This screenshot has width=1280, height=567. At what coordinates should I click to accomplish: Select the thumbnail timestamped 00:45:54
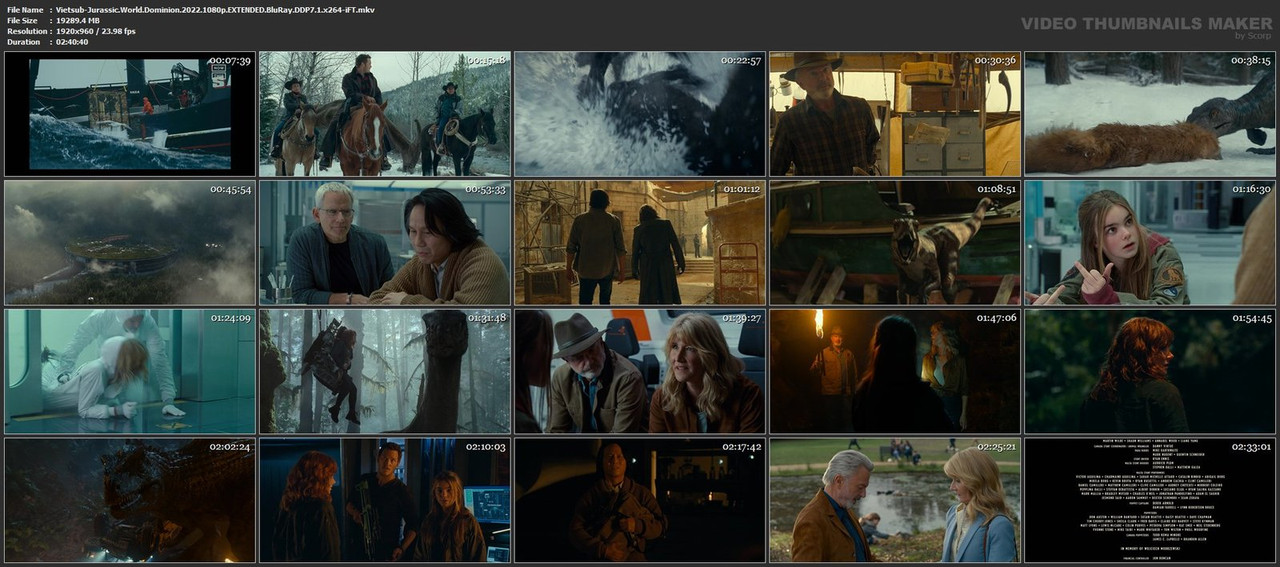[130, 243]
